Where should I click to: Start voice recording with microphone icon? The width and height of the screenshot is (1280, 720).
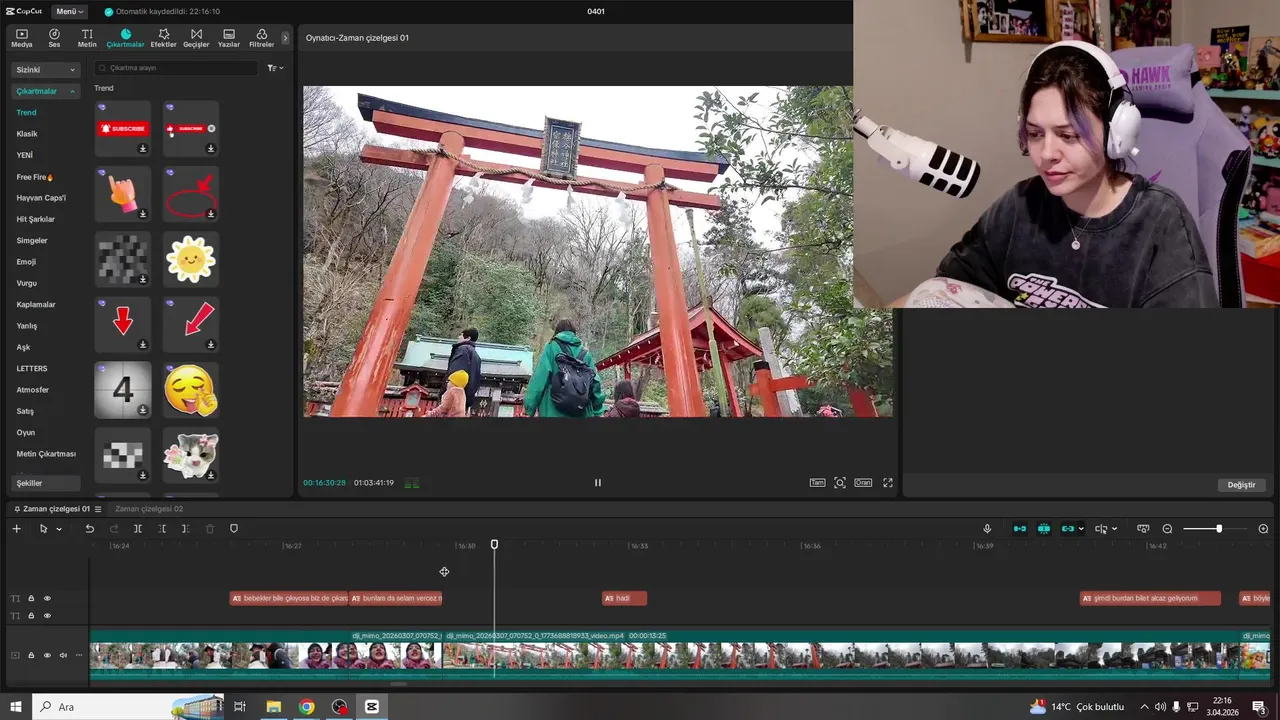(987, 529)
